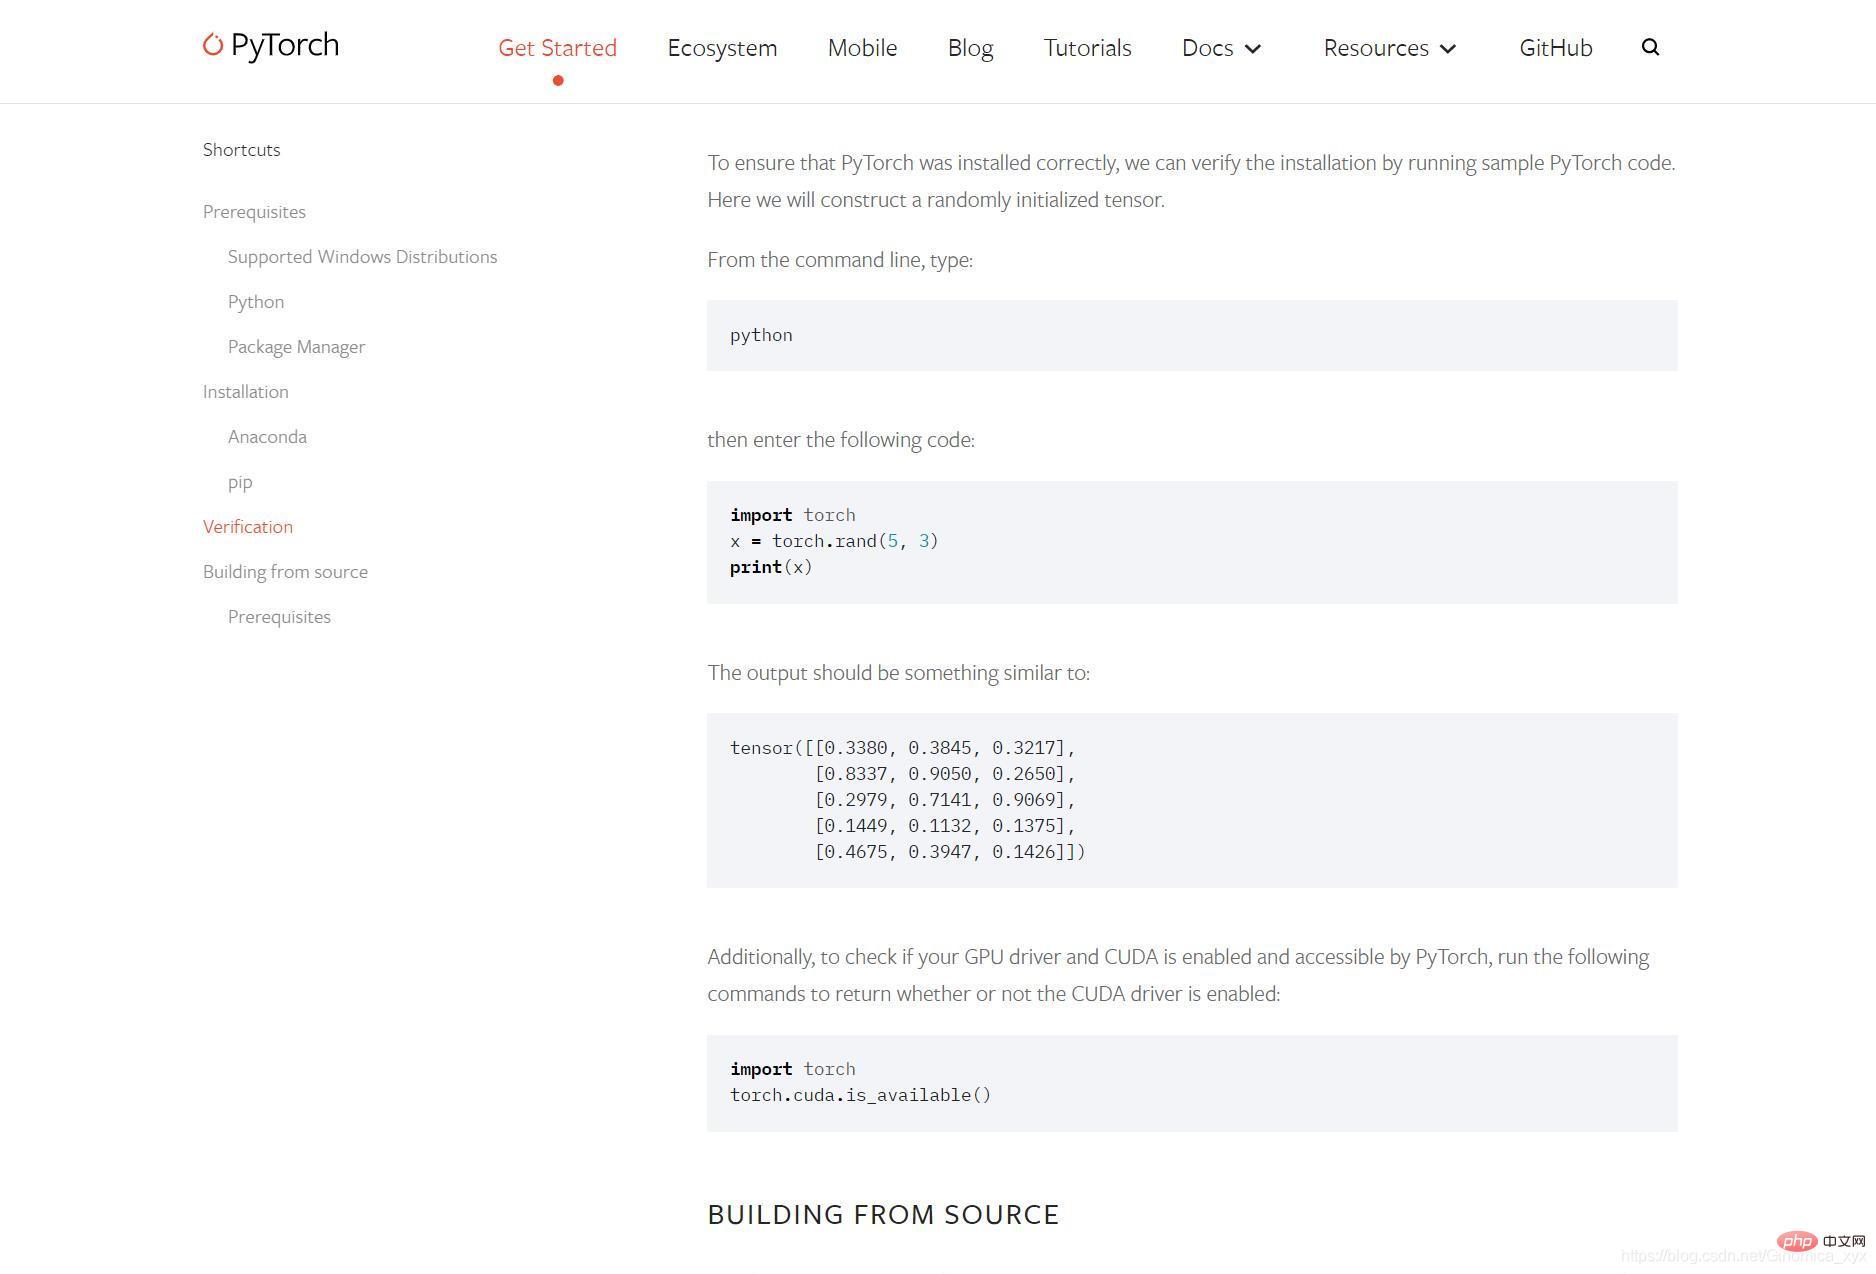This screenshot has width=1876, height=1274.
Task: Open the Tutorials menu item
Action: pos(1087,48)
